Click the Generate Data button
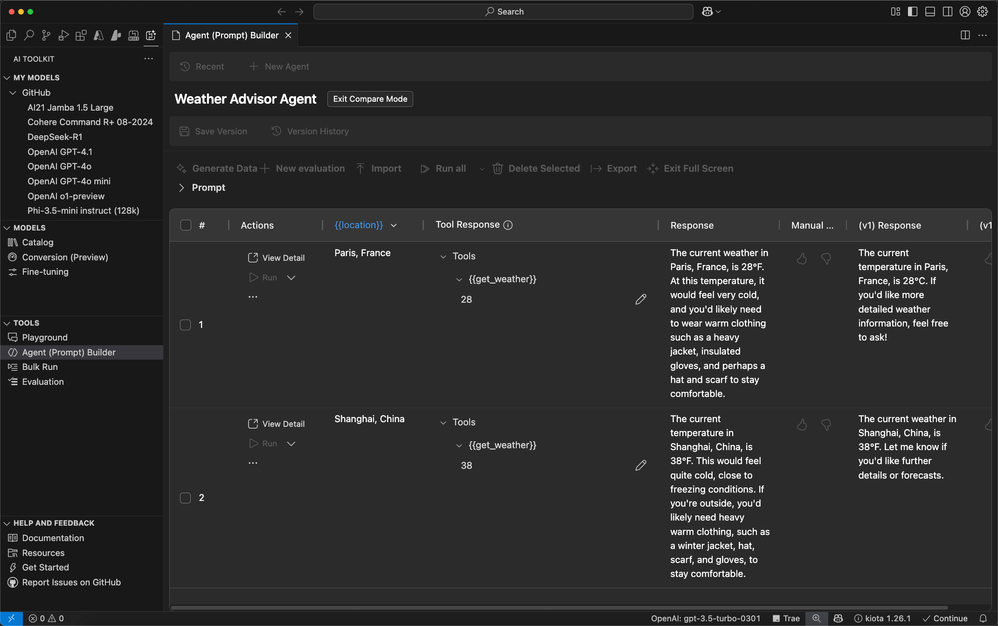Image resolution: width=998 pixels, height=626 pixels. coord(217,169)
